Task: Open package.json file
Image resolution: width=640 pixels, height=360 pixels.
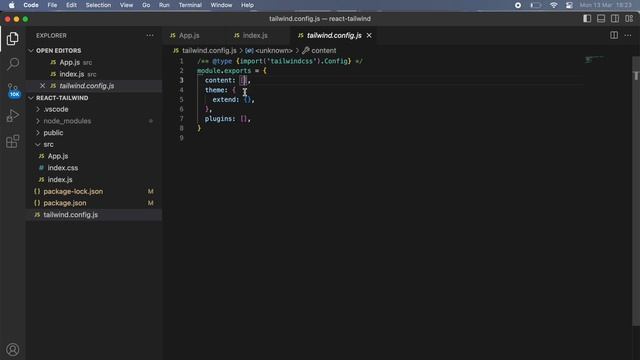Action: 94,203
